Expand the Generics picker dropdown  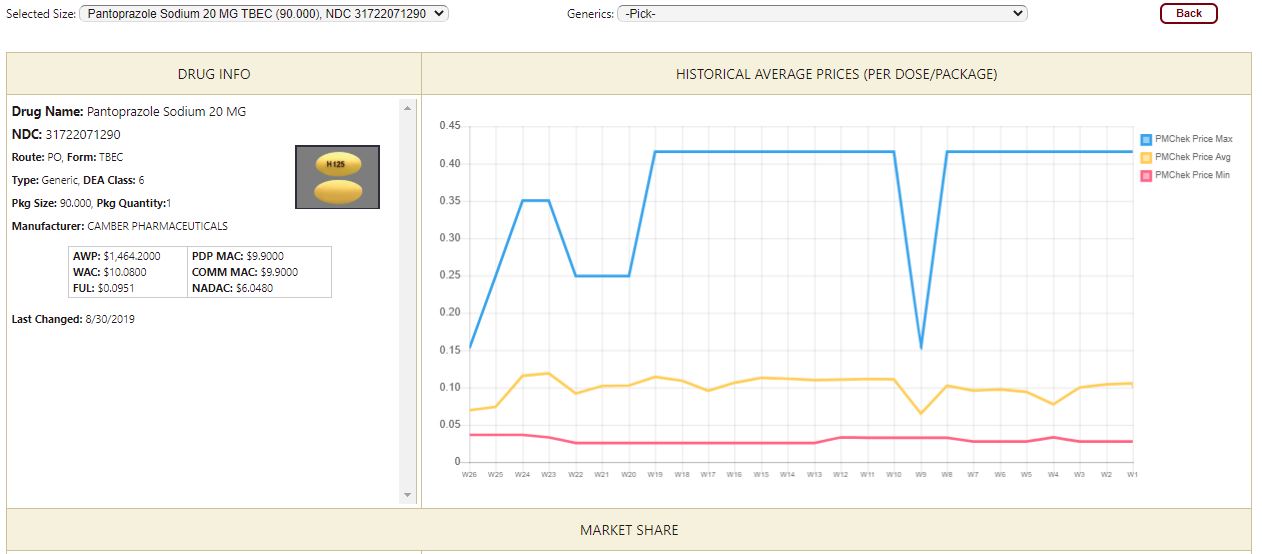(822, 13)
